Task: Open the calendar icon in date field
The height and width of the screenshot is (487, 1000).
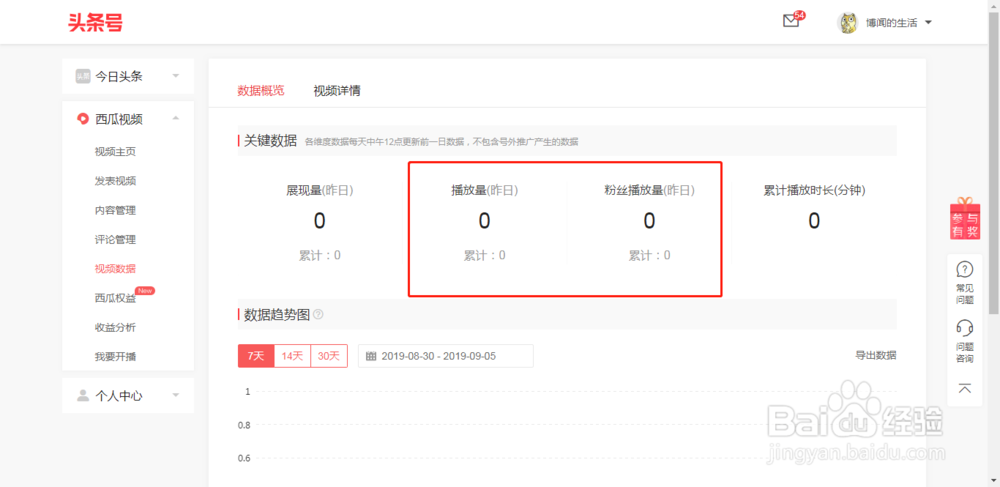Action: click(371, 356)
